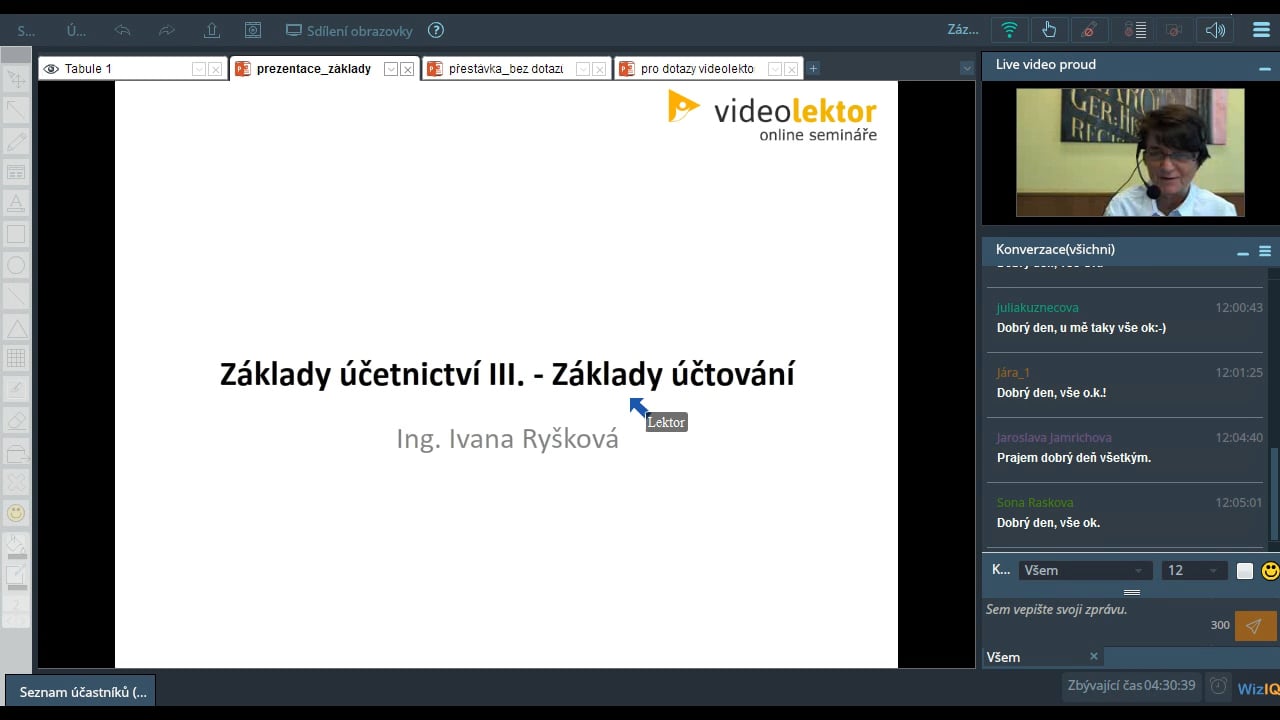Click the redo arrow in top toolbar
Viewport: 1280px width, 720px height.
[167, 30]
